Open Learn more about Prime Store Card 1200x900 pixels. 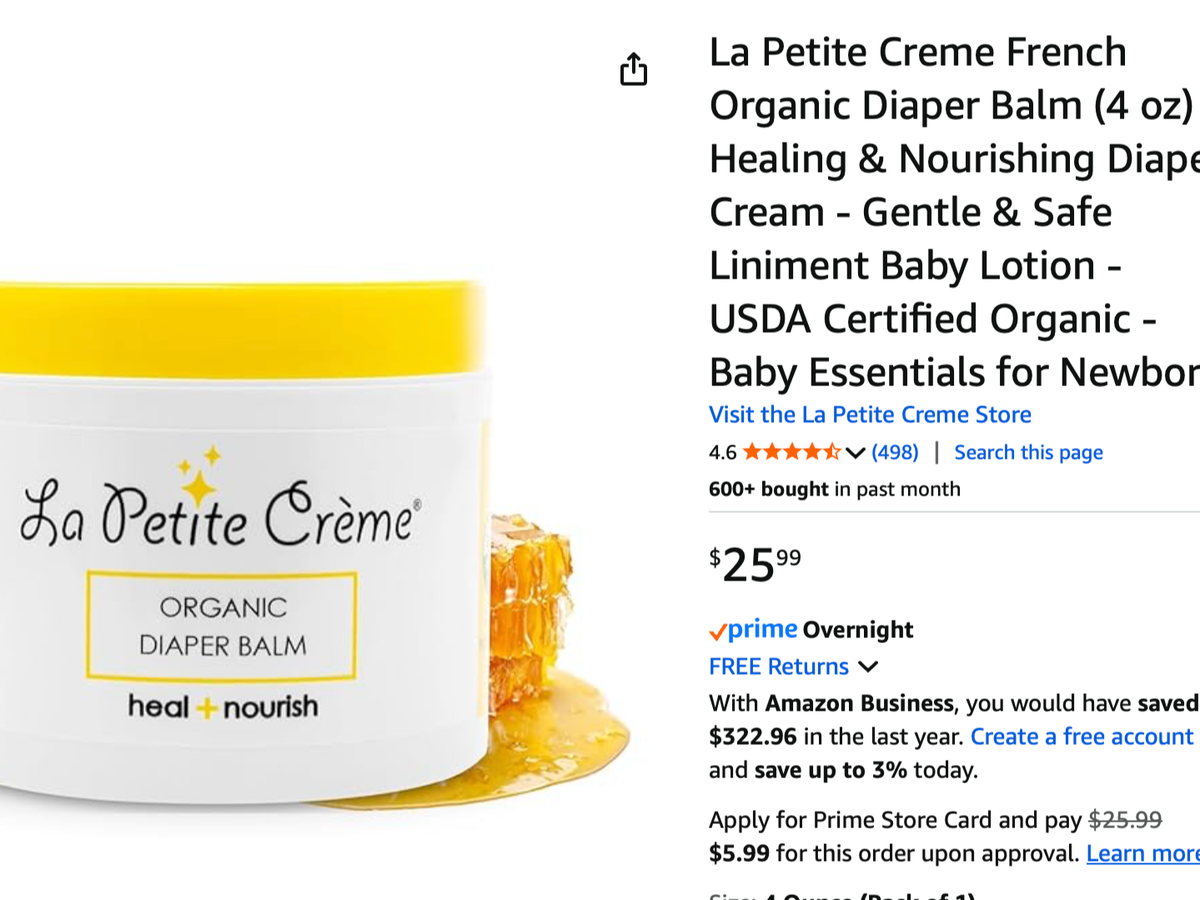pos(1143,854)
